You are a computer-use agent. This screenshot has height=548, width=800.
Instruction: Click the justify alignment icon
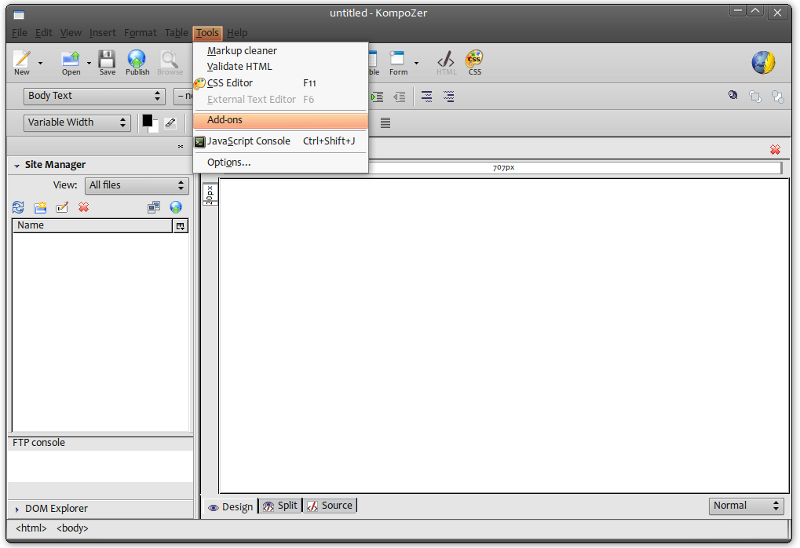(x=385, y=123)
